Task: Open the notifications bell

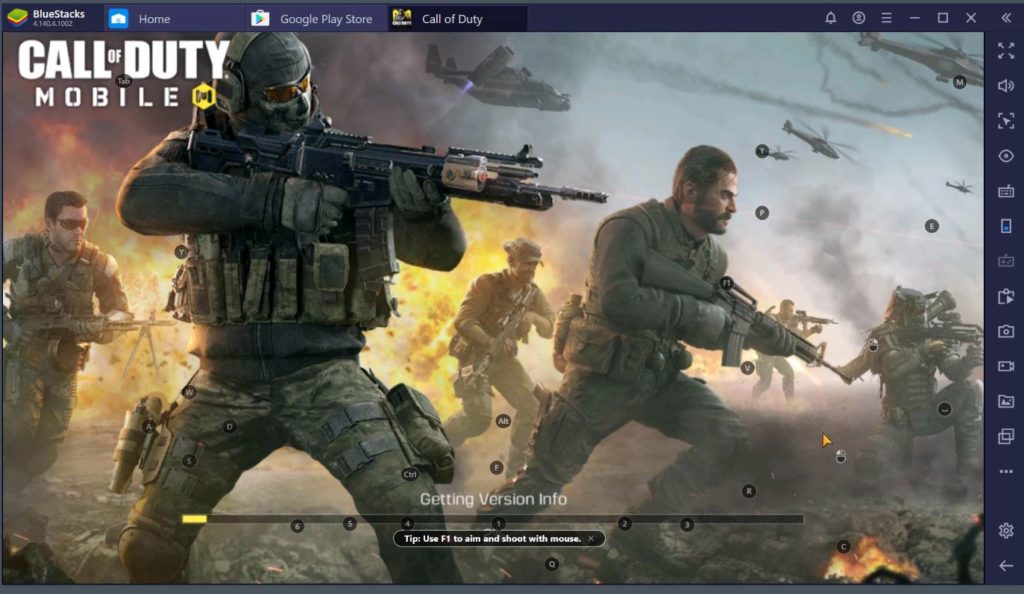Action: (x=831, y=18)
